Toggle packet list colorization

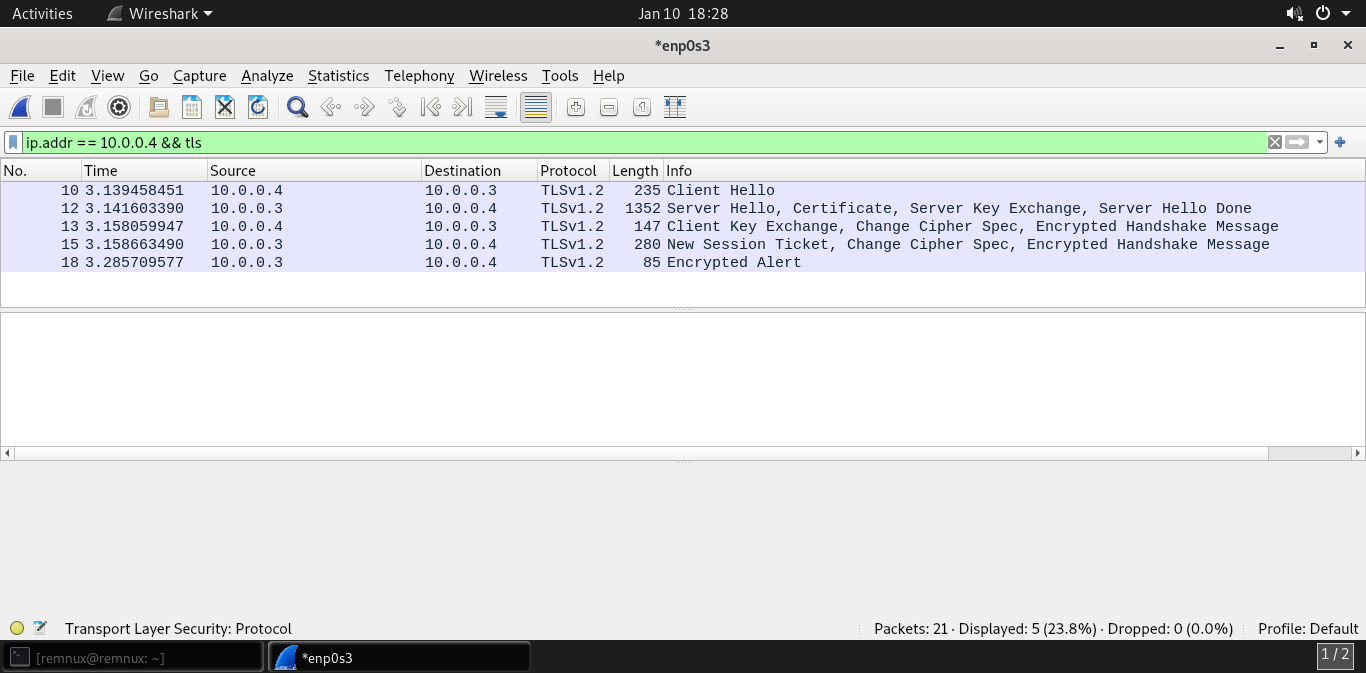(x=535, y=107)
